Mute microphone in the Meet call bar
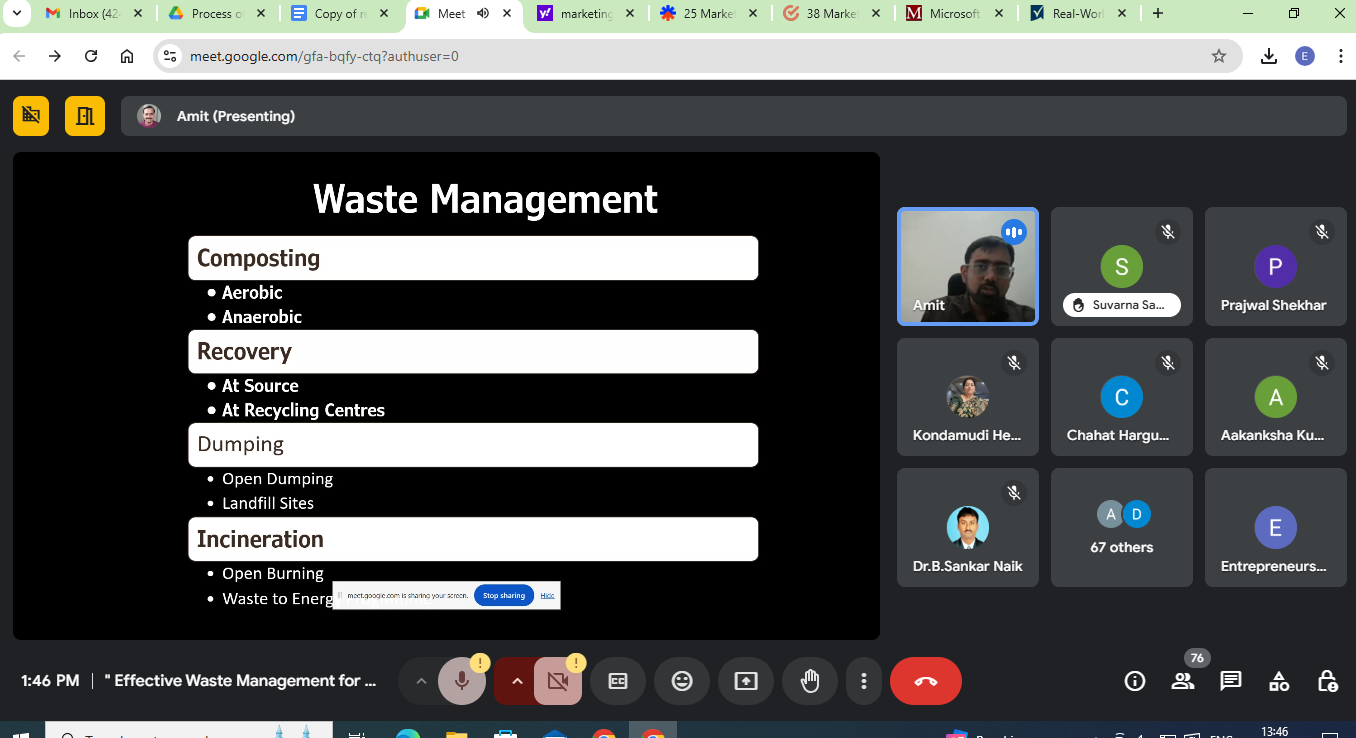Screen dimensions: 1356x738 (x=462, y=681)
